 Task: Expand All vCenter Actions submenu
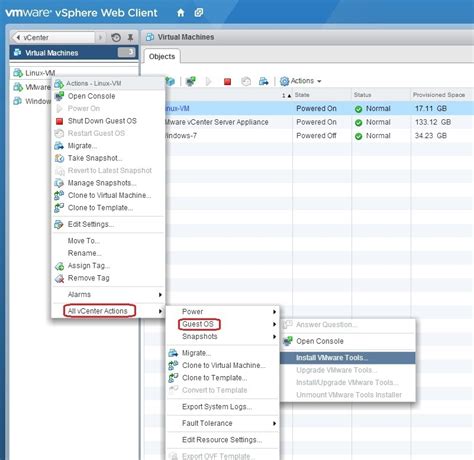pos(108,311)
